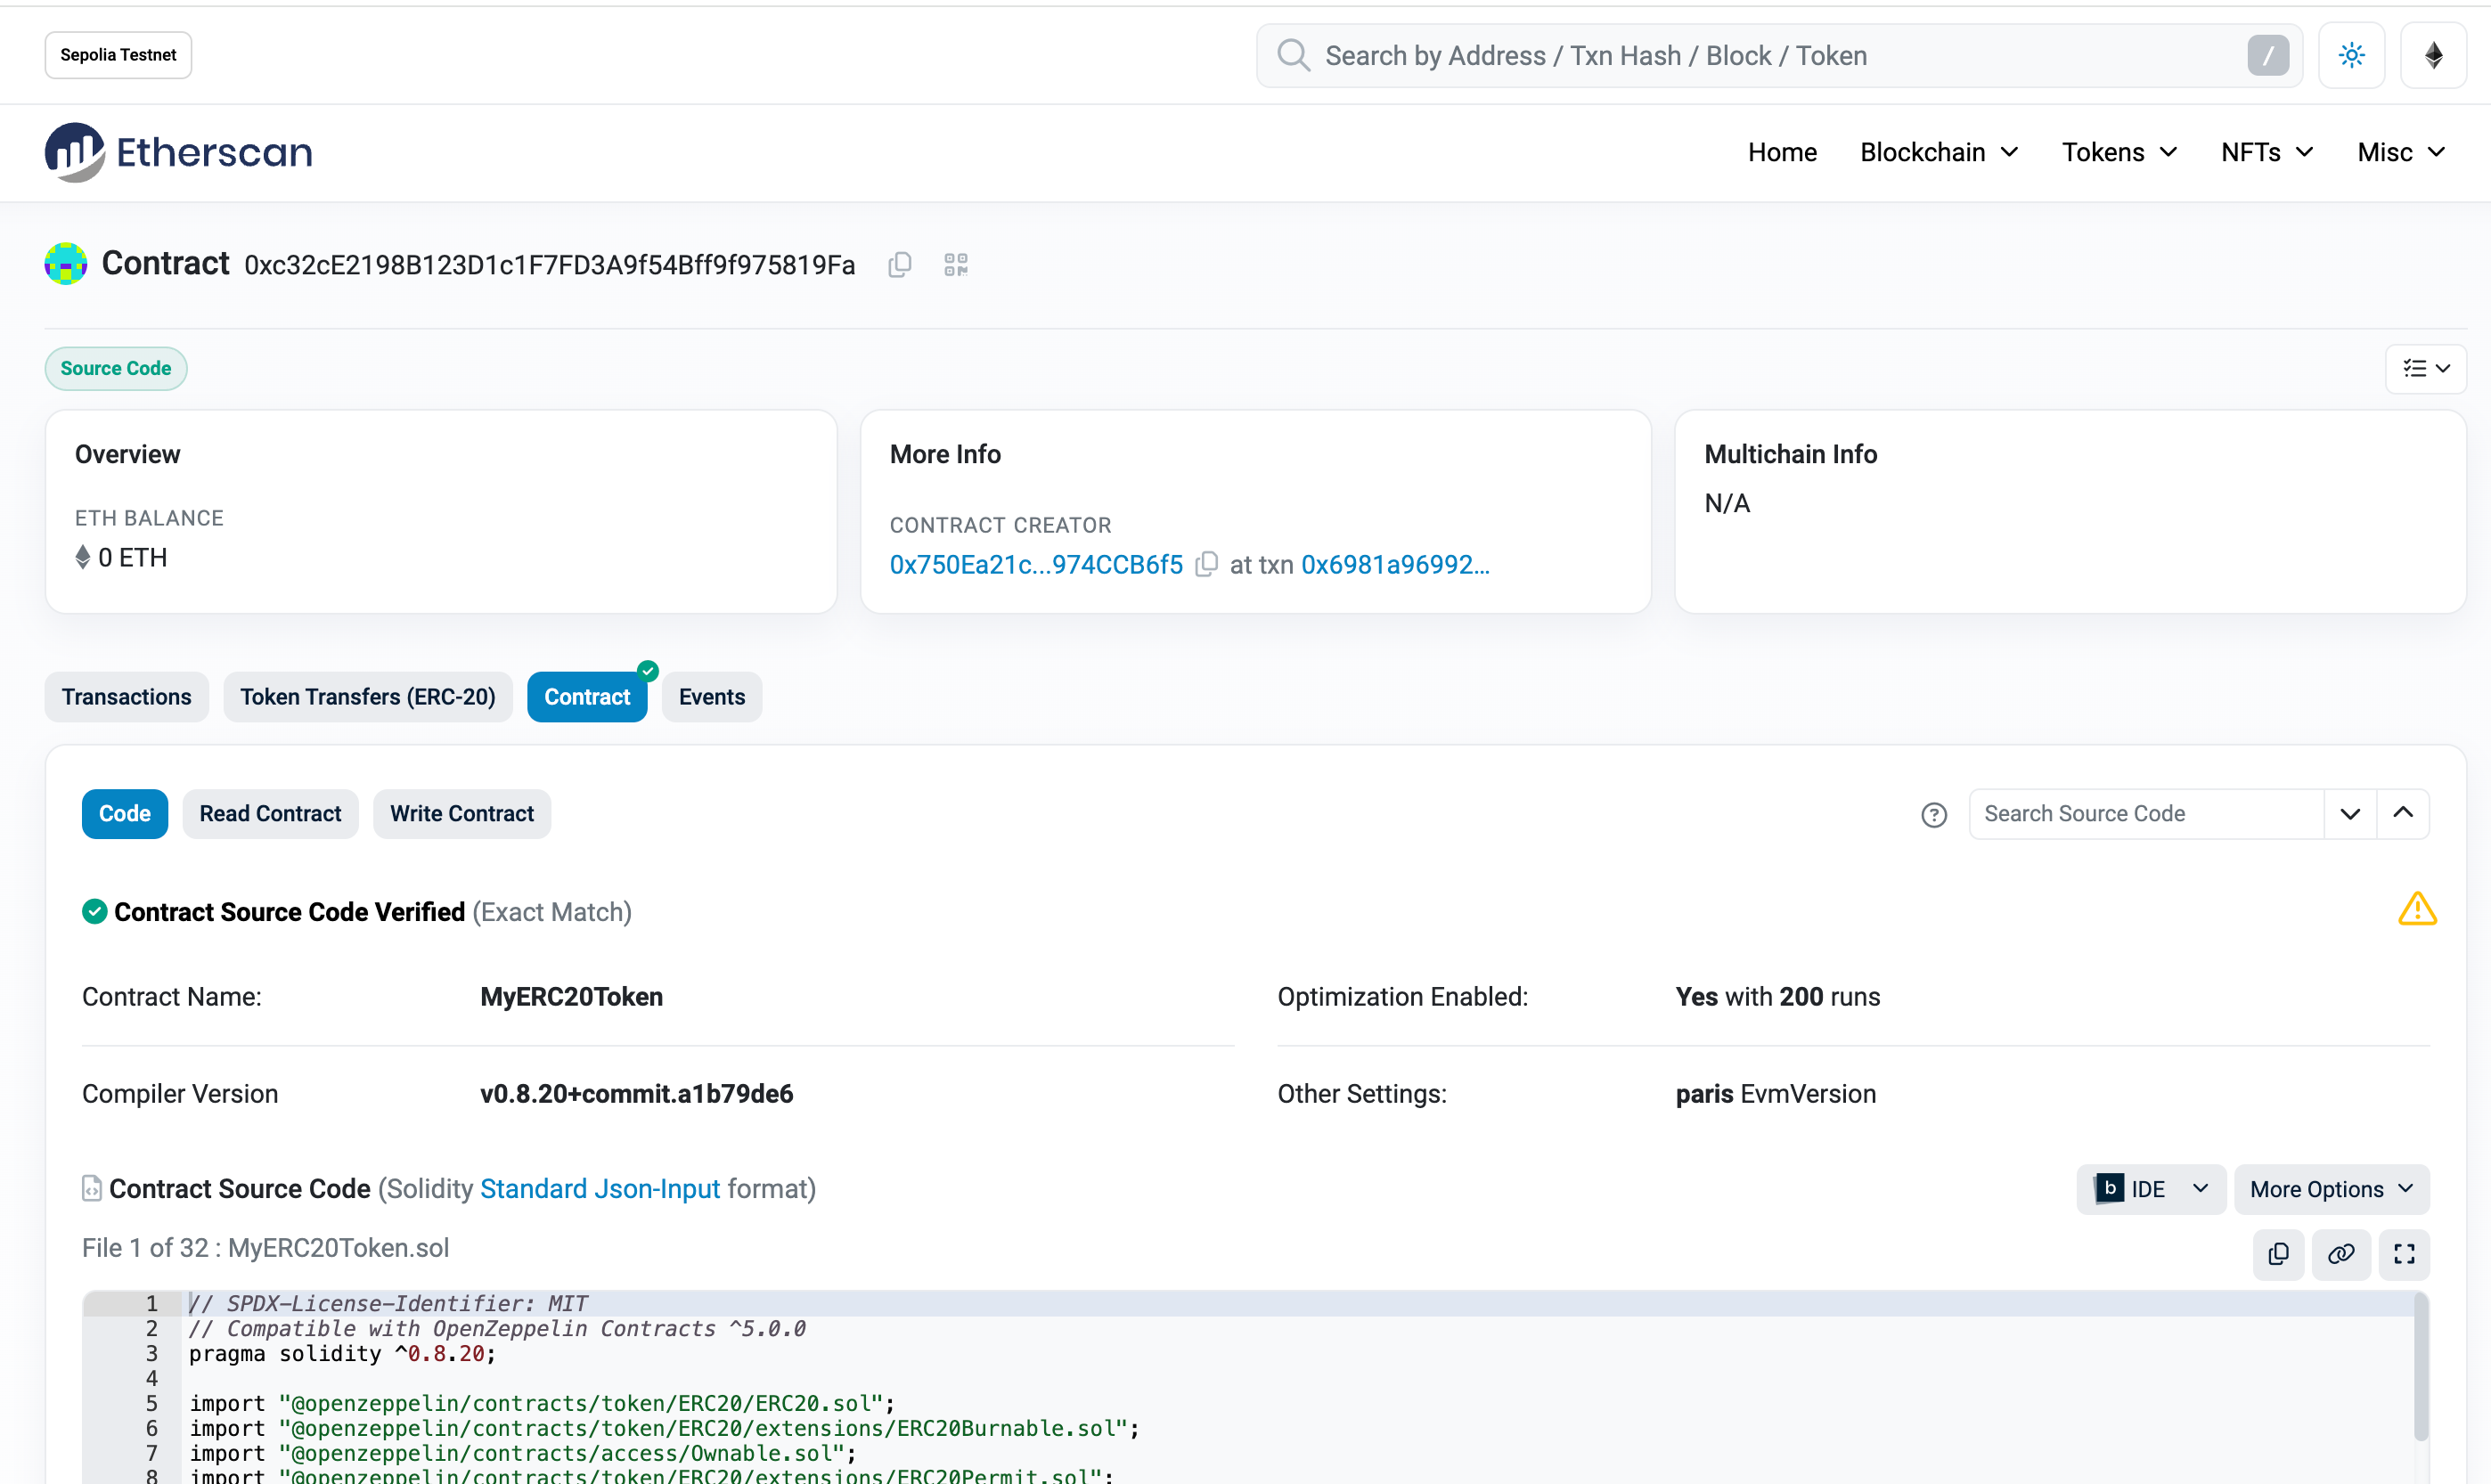Copy the source code to clipboard
This screenshot has height=1484, width=2491.
coord(2278,1254)
